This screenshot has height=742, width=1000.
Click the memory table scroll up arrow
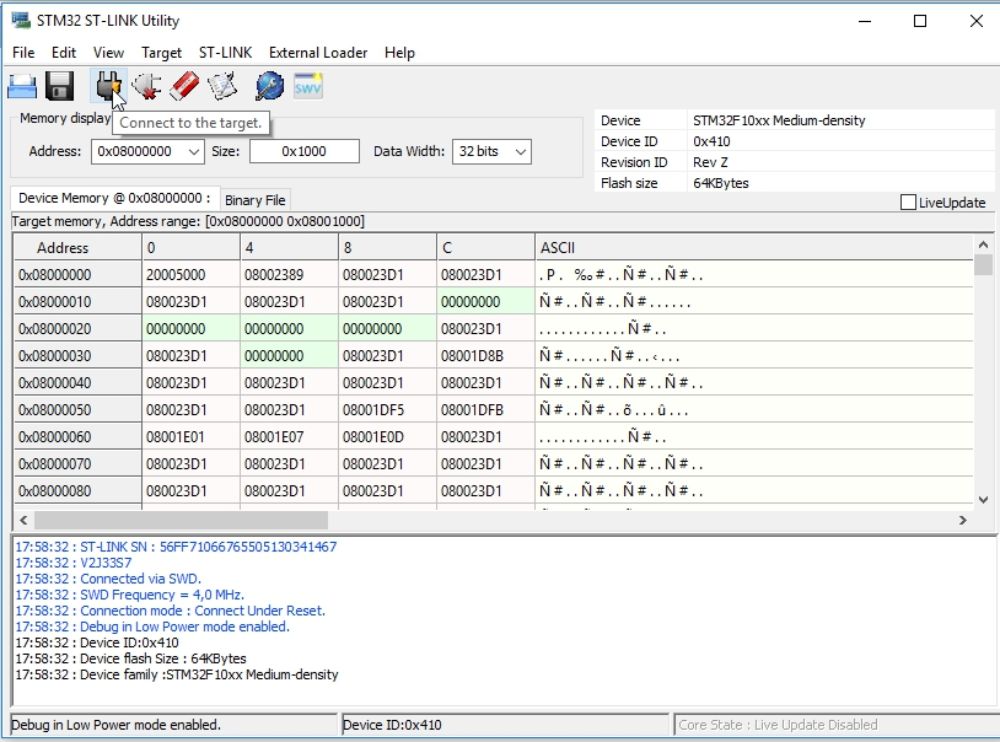[x=983, y=245]
